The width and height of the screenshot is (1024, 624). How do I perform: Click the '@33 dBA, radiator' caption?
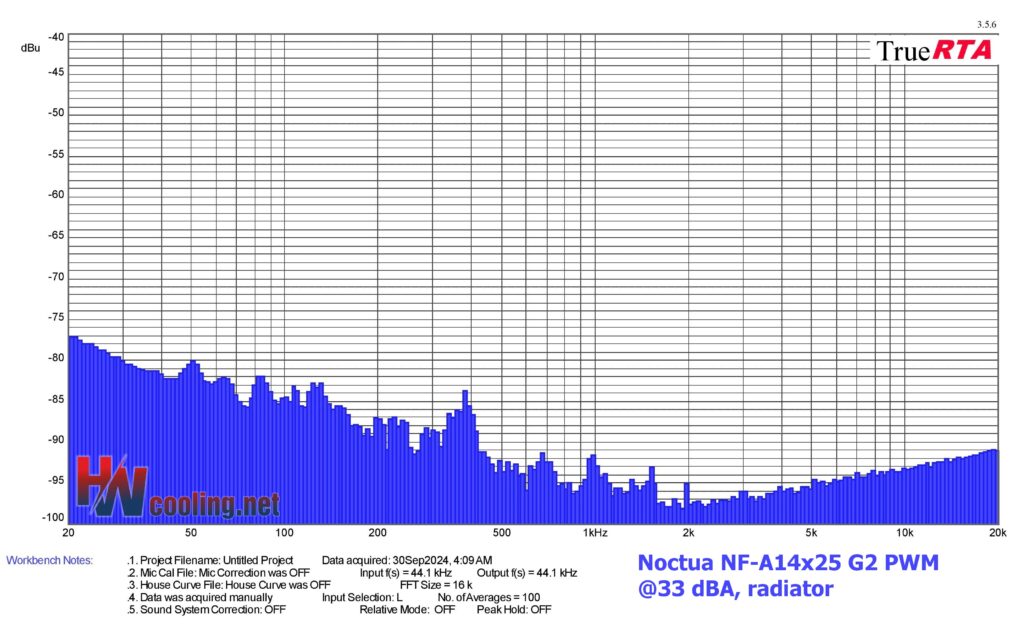735,589
